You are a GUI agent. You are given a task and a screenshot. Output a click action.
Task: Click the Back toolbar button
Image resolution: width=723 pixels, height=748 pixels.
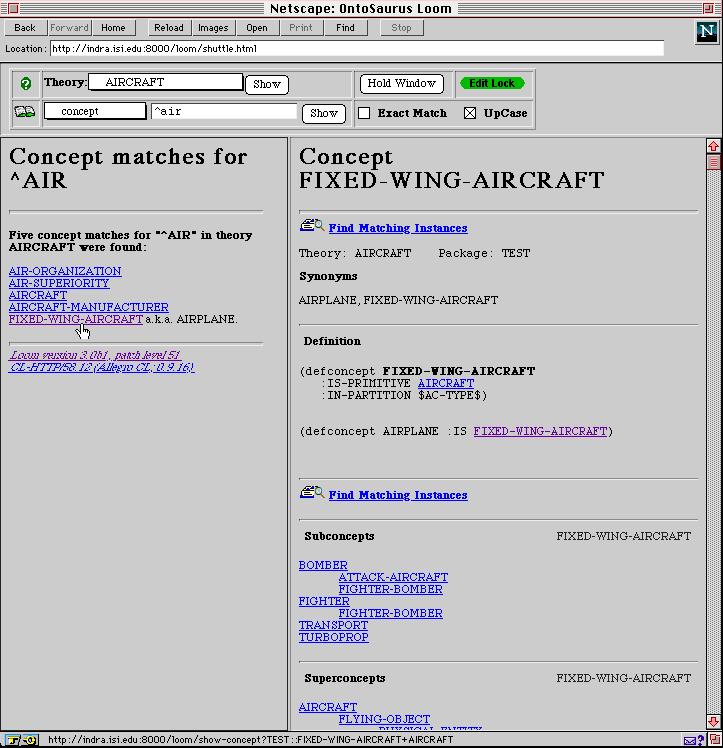25,28
